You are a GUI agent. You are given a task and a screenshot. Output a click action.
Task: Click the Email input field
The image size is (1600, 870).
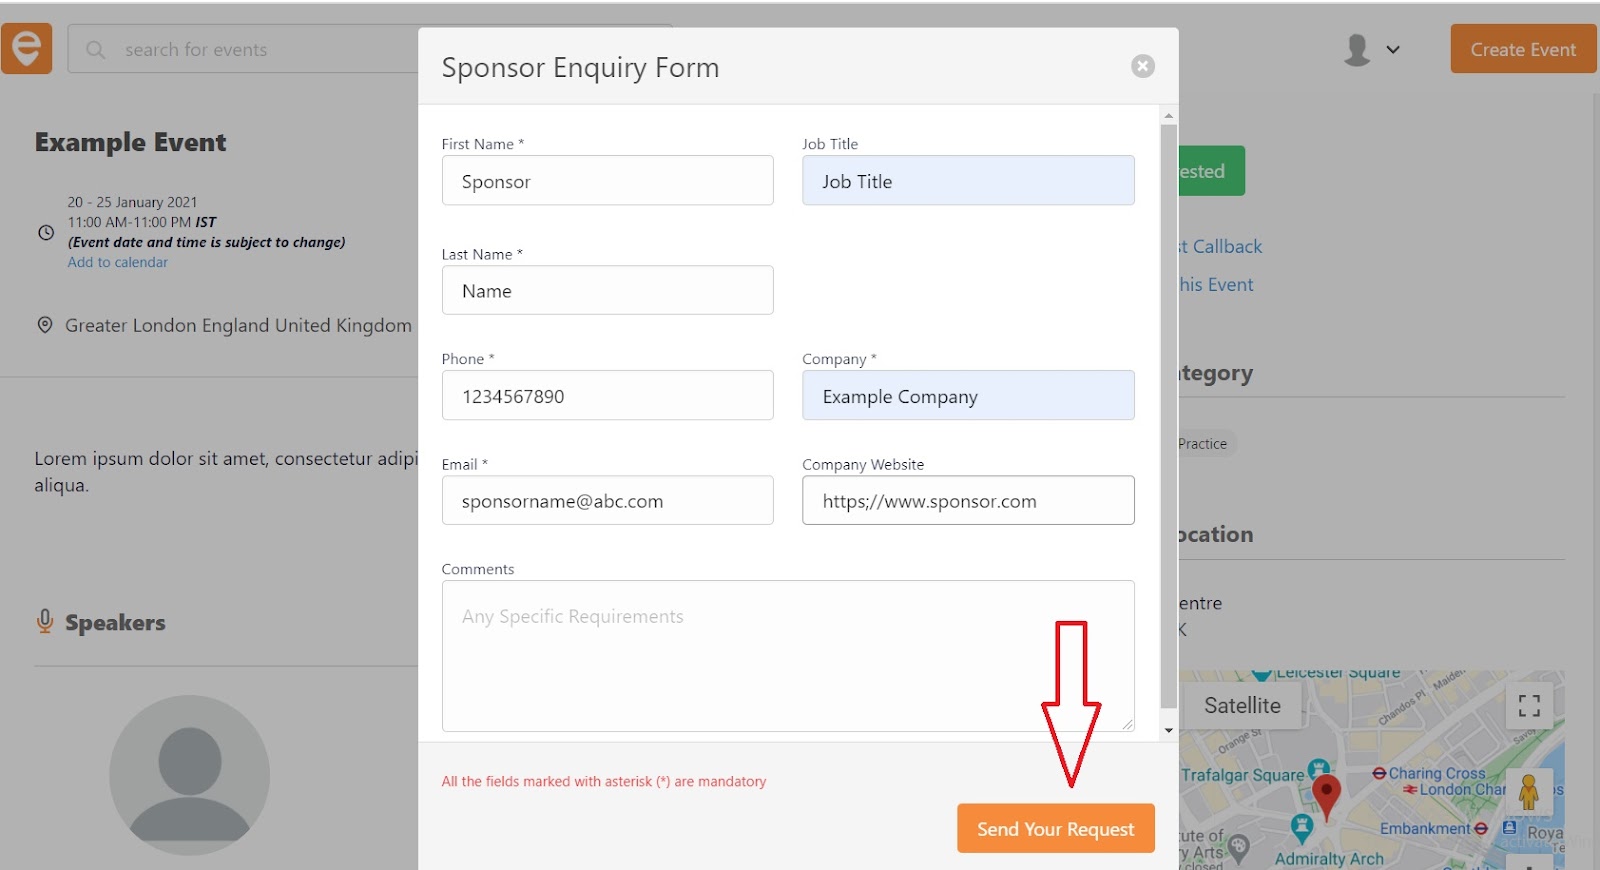point(607,501)
